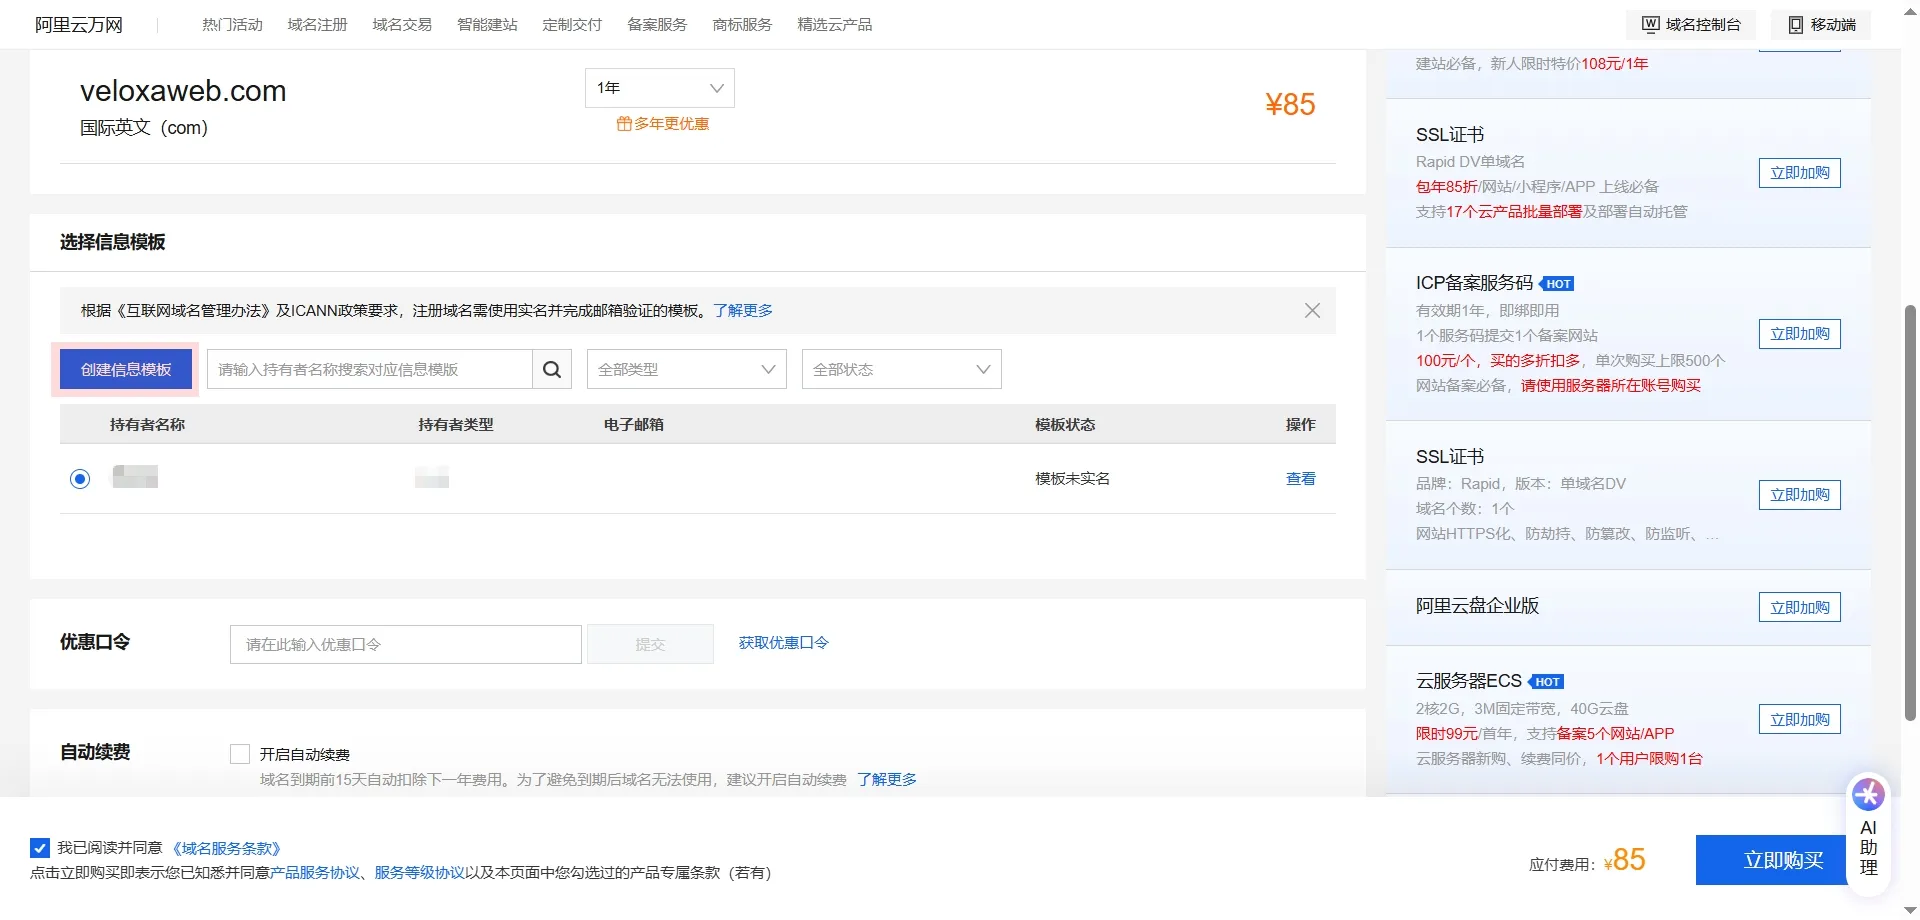Click the 创建信息模板 button
The width and height of the screenshot is (1920, 920).
[x=125, y=369]
